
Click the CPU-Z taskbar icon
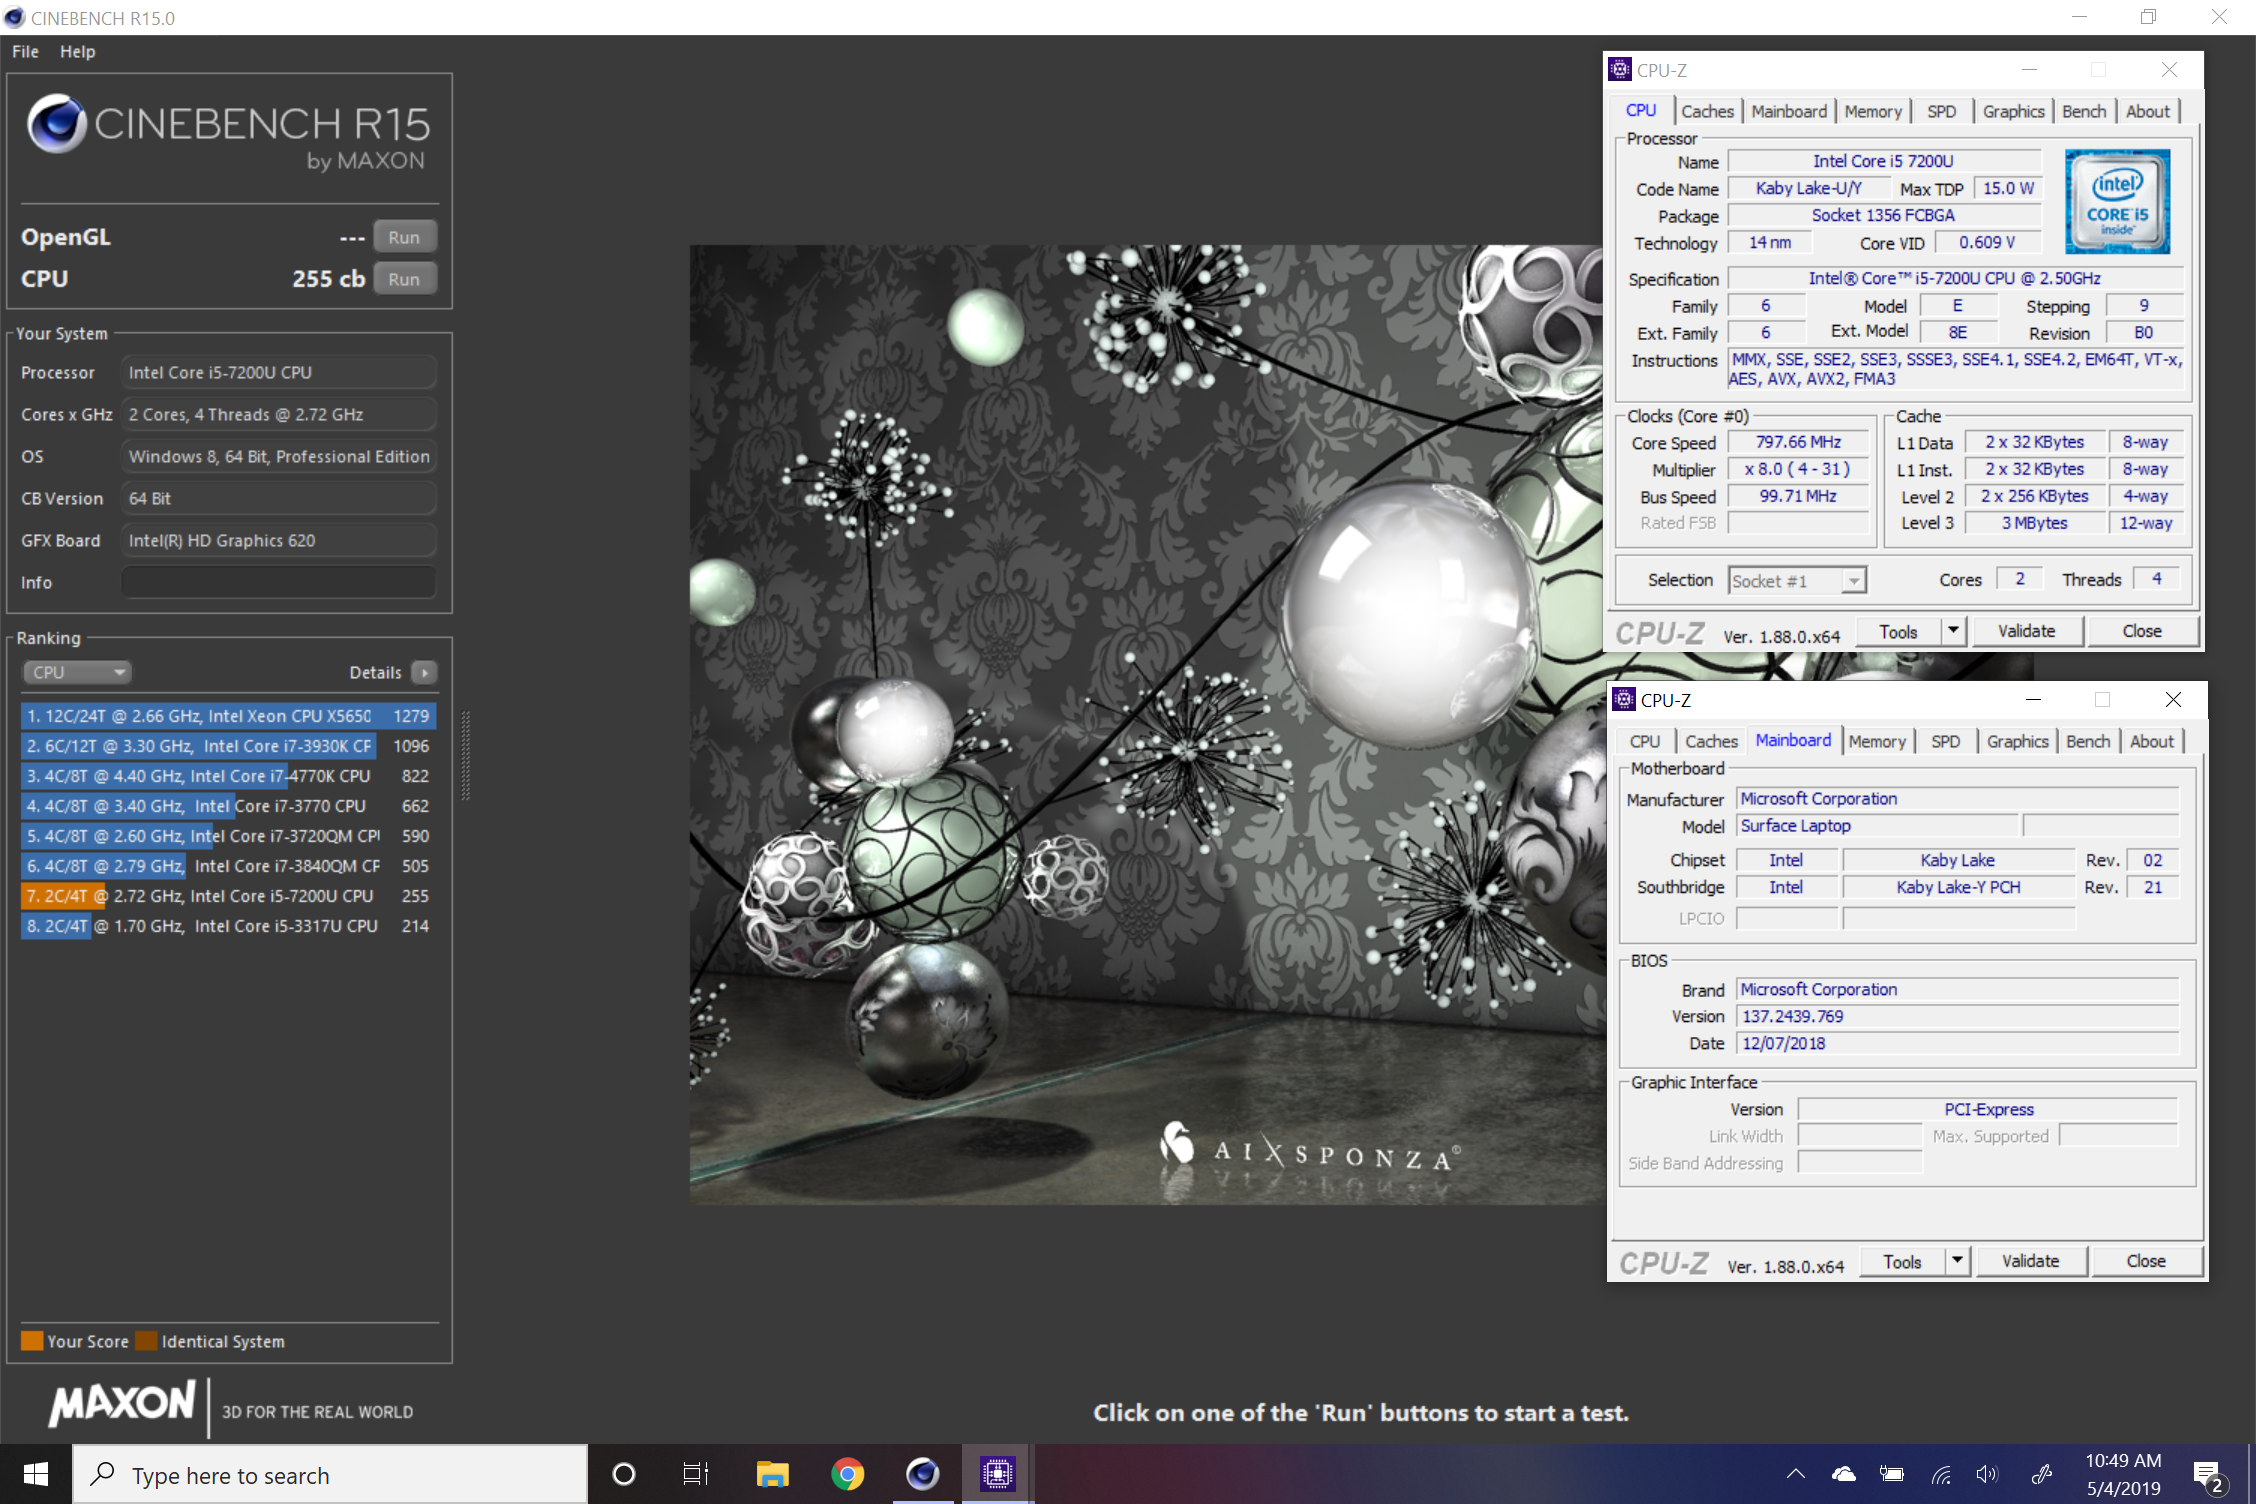coord(998,1474)
